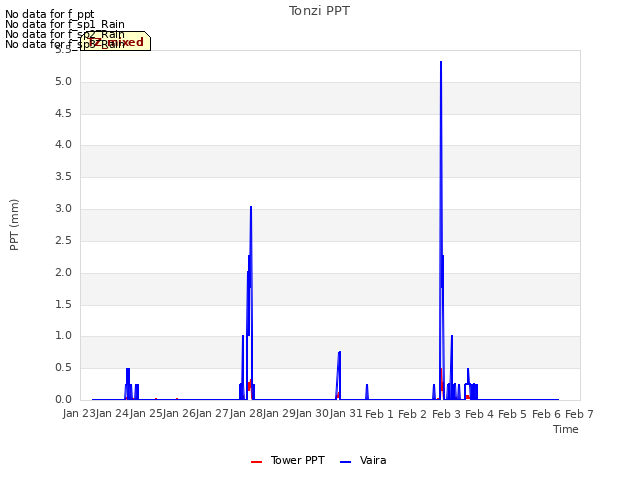
Task: Click the Feb 7 x-axis tick label
Action: 579,414
